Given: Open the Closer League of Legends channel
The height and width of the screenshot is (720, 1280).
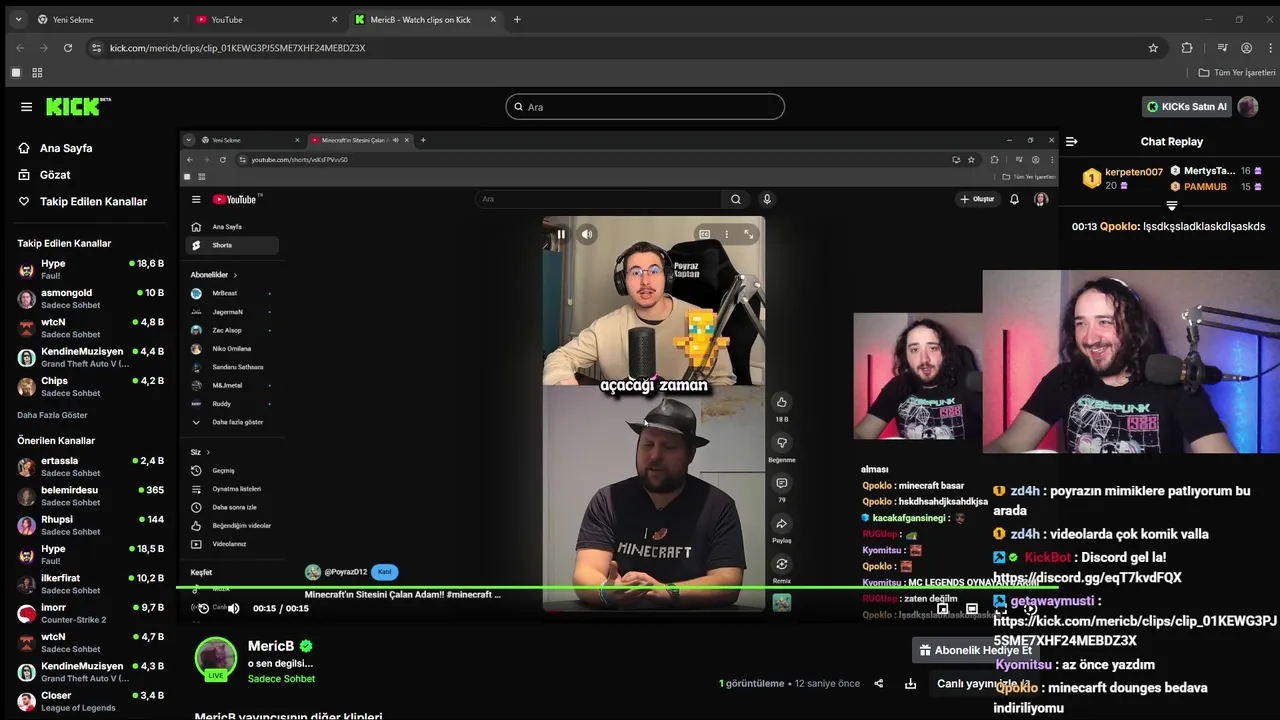Looking at the screenshot, I should pyautogui.click(x=90, y=701).
